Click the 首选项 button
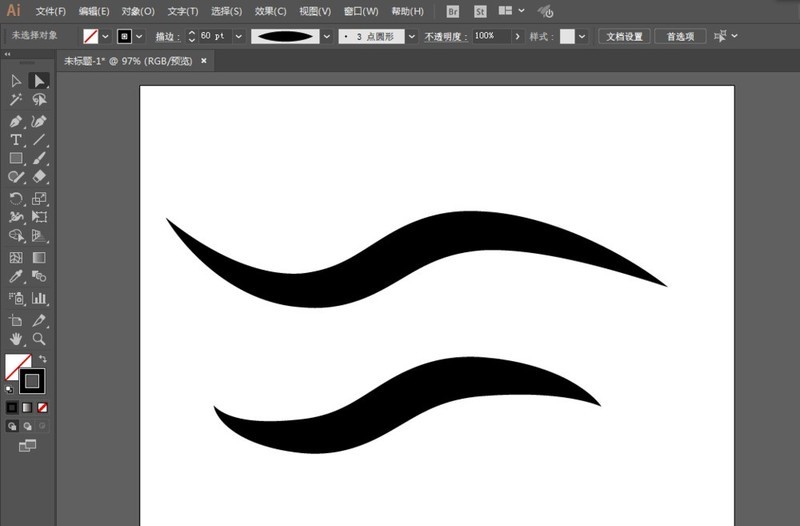 pyautogui.click(x=680, y=36)
